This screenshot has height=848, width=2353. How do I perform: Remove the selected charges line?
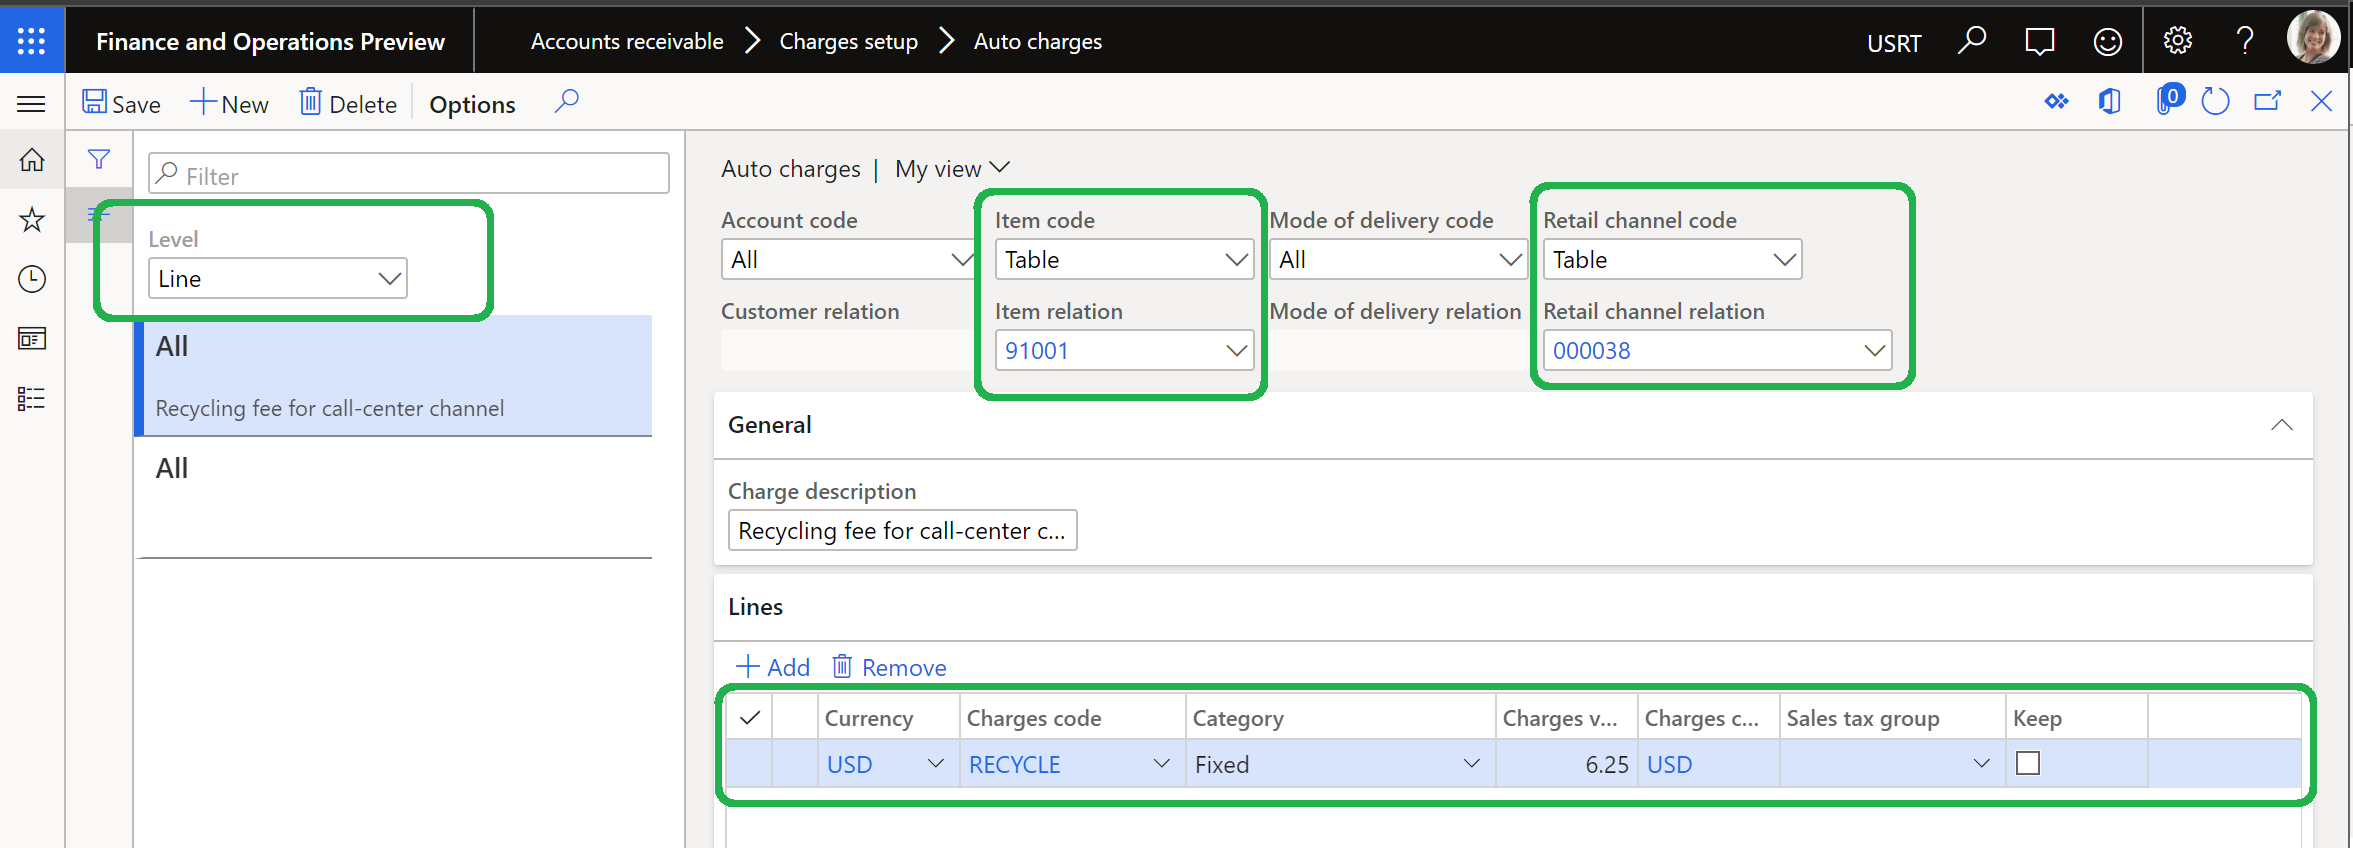tap(890, 667)
